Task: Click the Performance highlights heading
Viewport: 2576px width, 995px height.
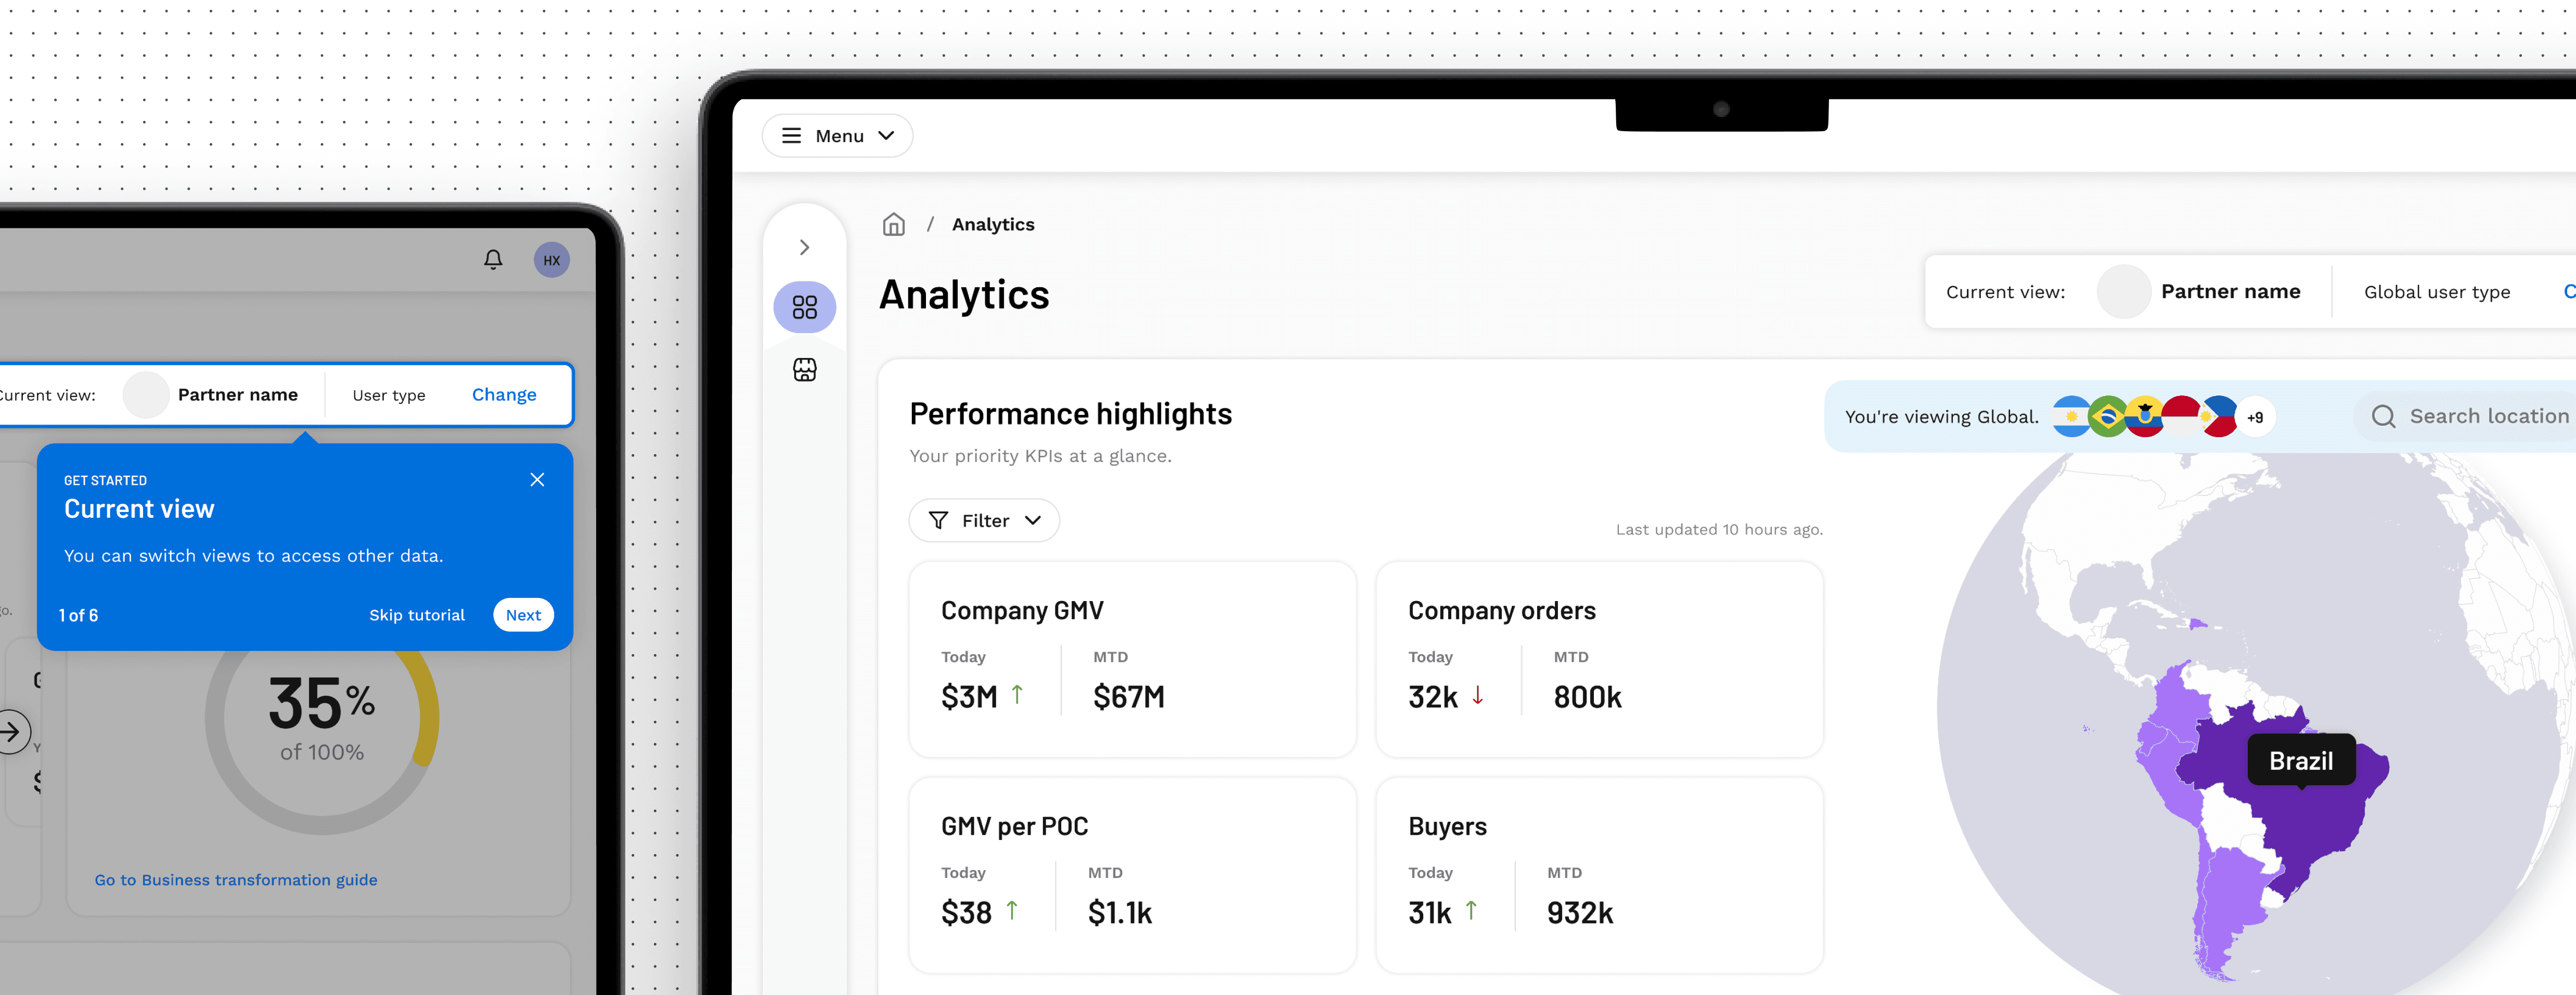Action: click(x=1070, y=414)
